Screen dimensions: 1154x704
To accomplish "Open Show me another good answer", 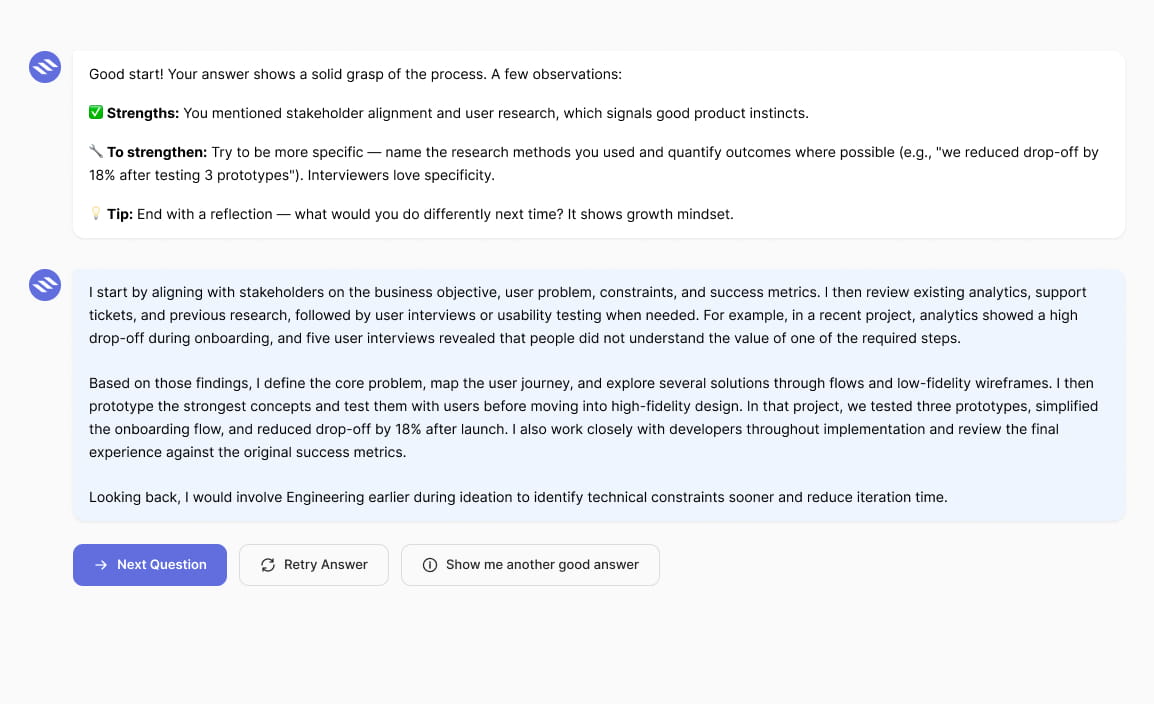I will tap(530, 565).
